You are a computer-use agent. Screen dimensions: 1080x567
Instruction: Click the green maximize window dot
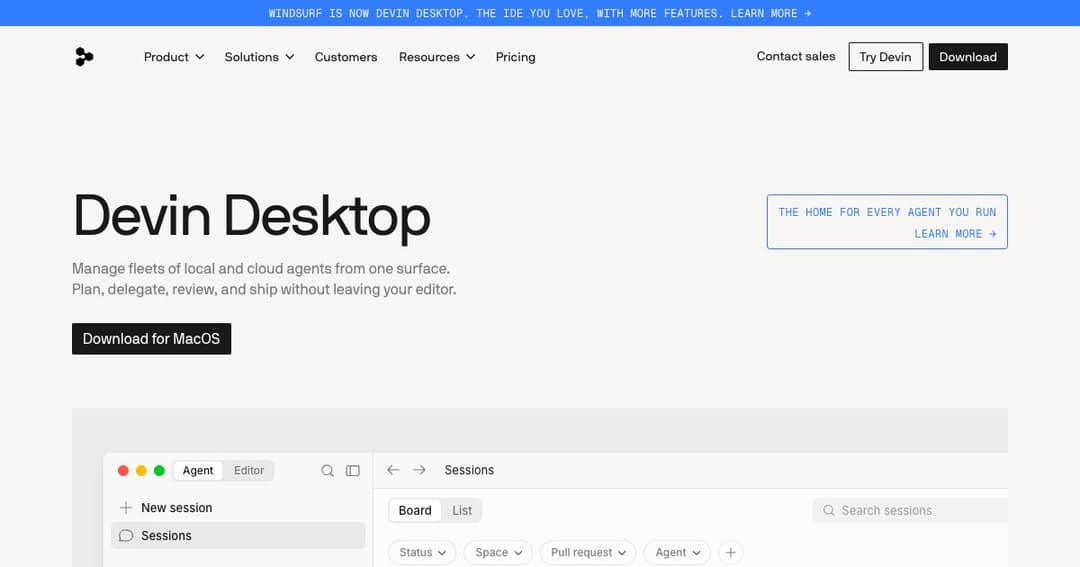click(x=159, y=471)
